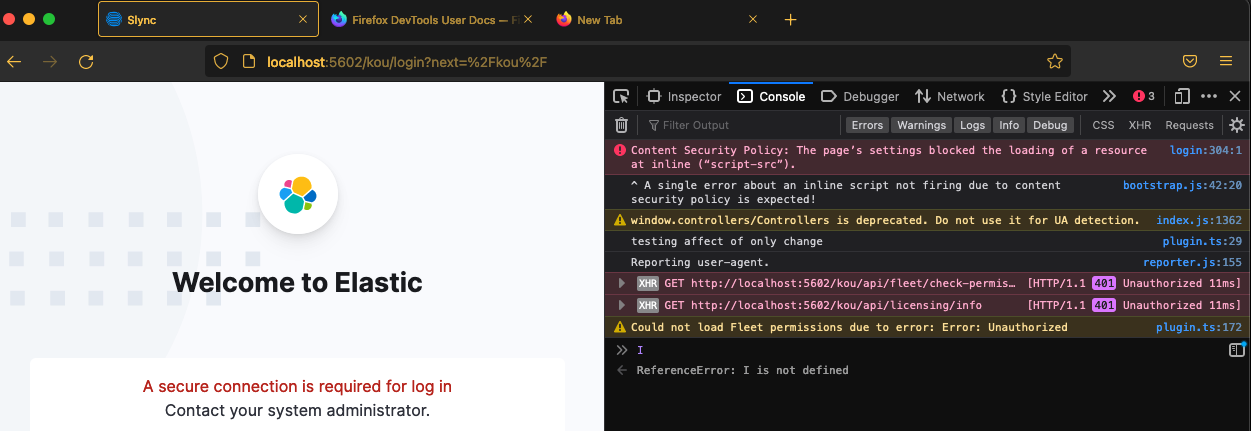Image resolution: width=1251 pixels, height=431 pixels.
Task: Toggle the XHR filter
Action: [x=1140, y=125]
